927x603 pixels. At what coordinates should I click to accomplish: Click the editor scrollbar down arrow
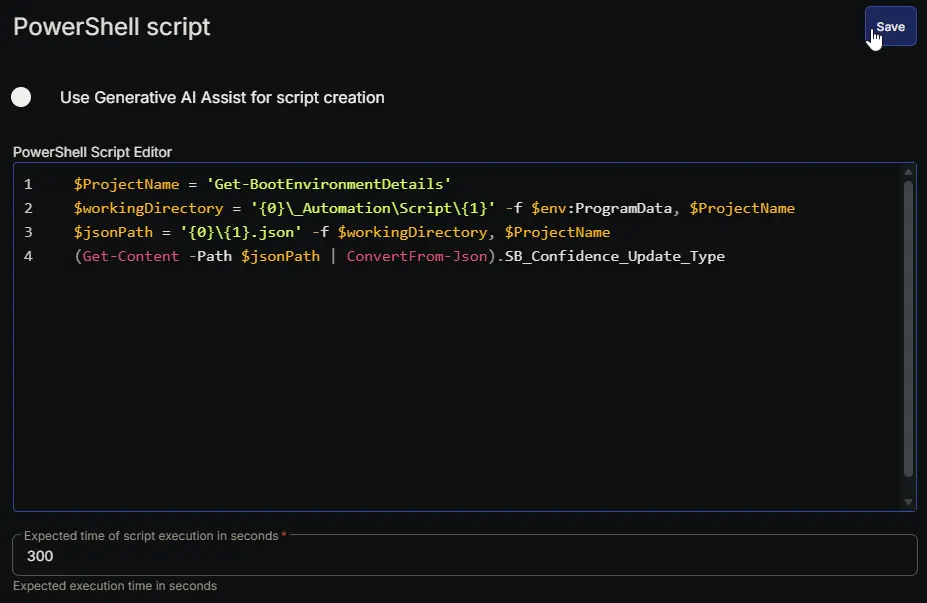tap(908, 502)
